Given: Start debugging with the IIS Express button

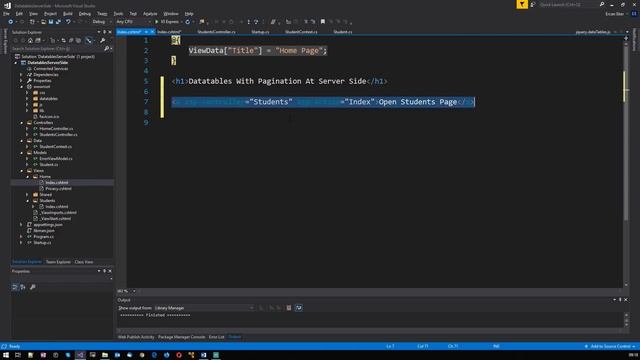Looking at the screenshot, I should (x=167, y=22).
